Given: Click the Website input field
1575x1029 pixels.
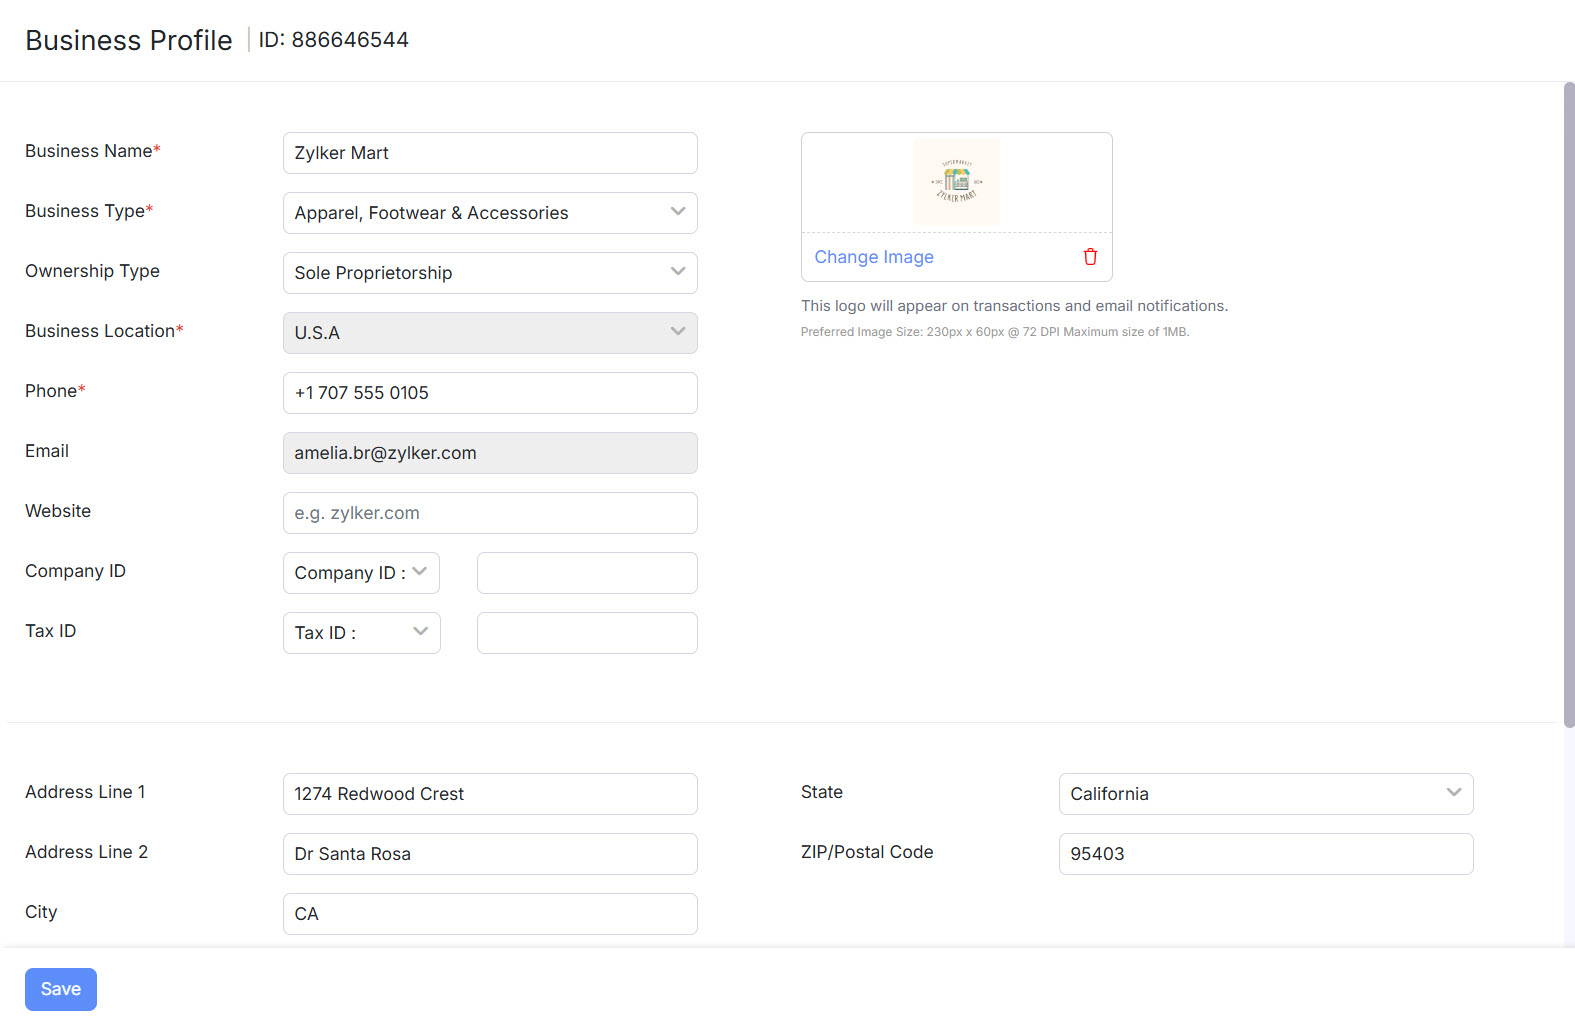Looking at the screenshot, I should (x=490, y=513).
